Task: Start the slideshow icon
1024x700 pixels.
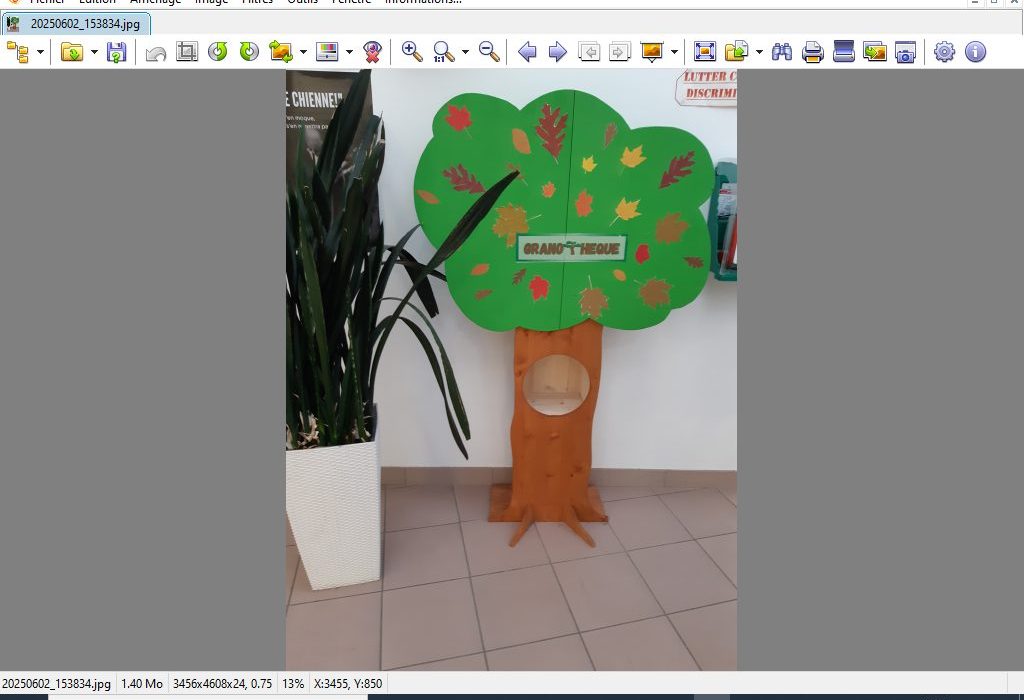Action: click(652, 52)
